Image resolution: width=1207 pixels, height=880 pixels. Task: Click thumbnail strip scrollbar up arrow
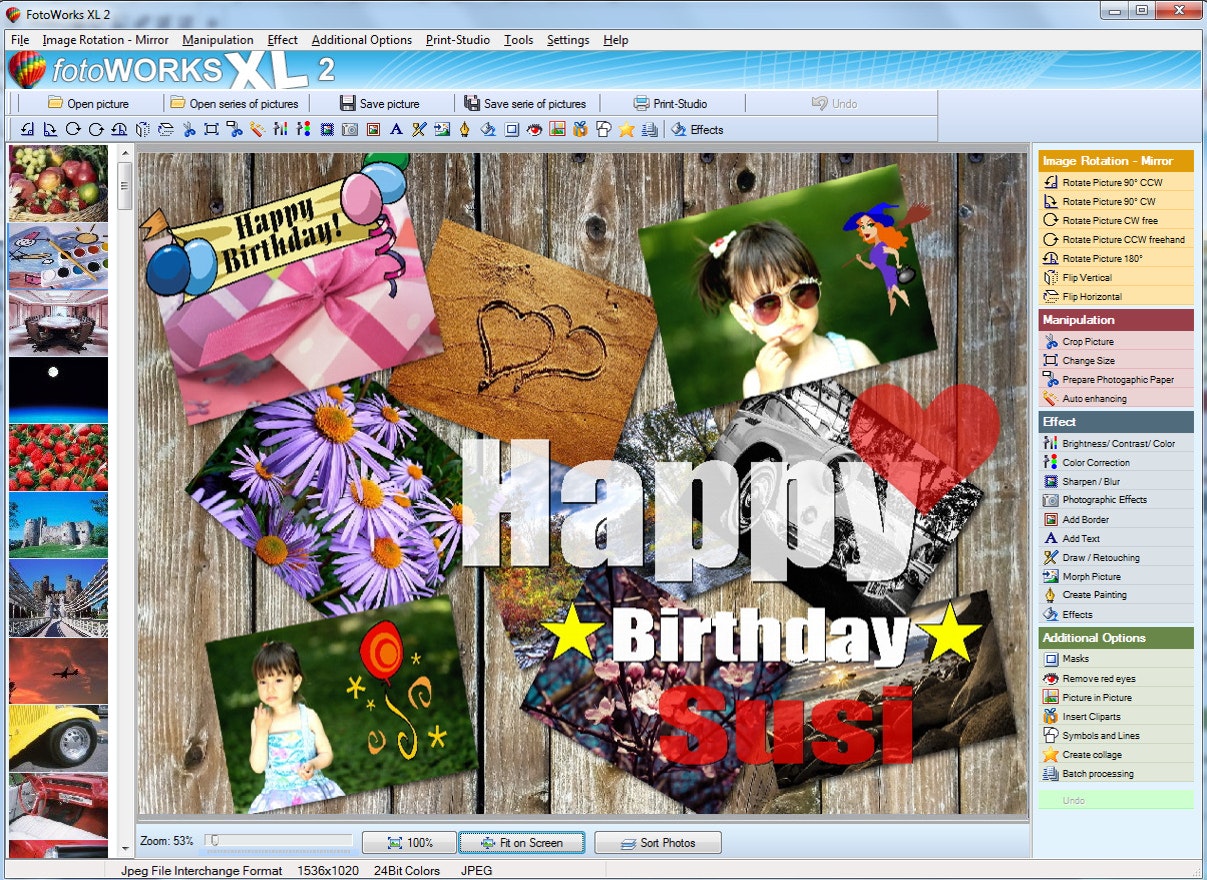[125, 153]
